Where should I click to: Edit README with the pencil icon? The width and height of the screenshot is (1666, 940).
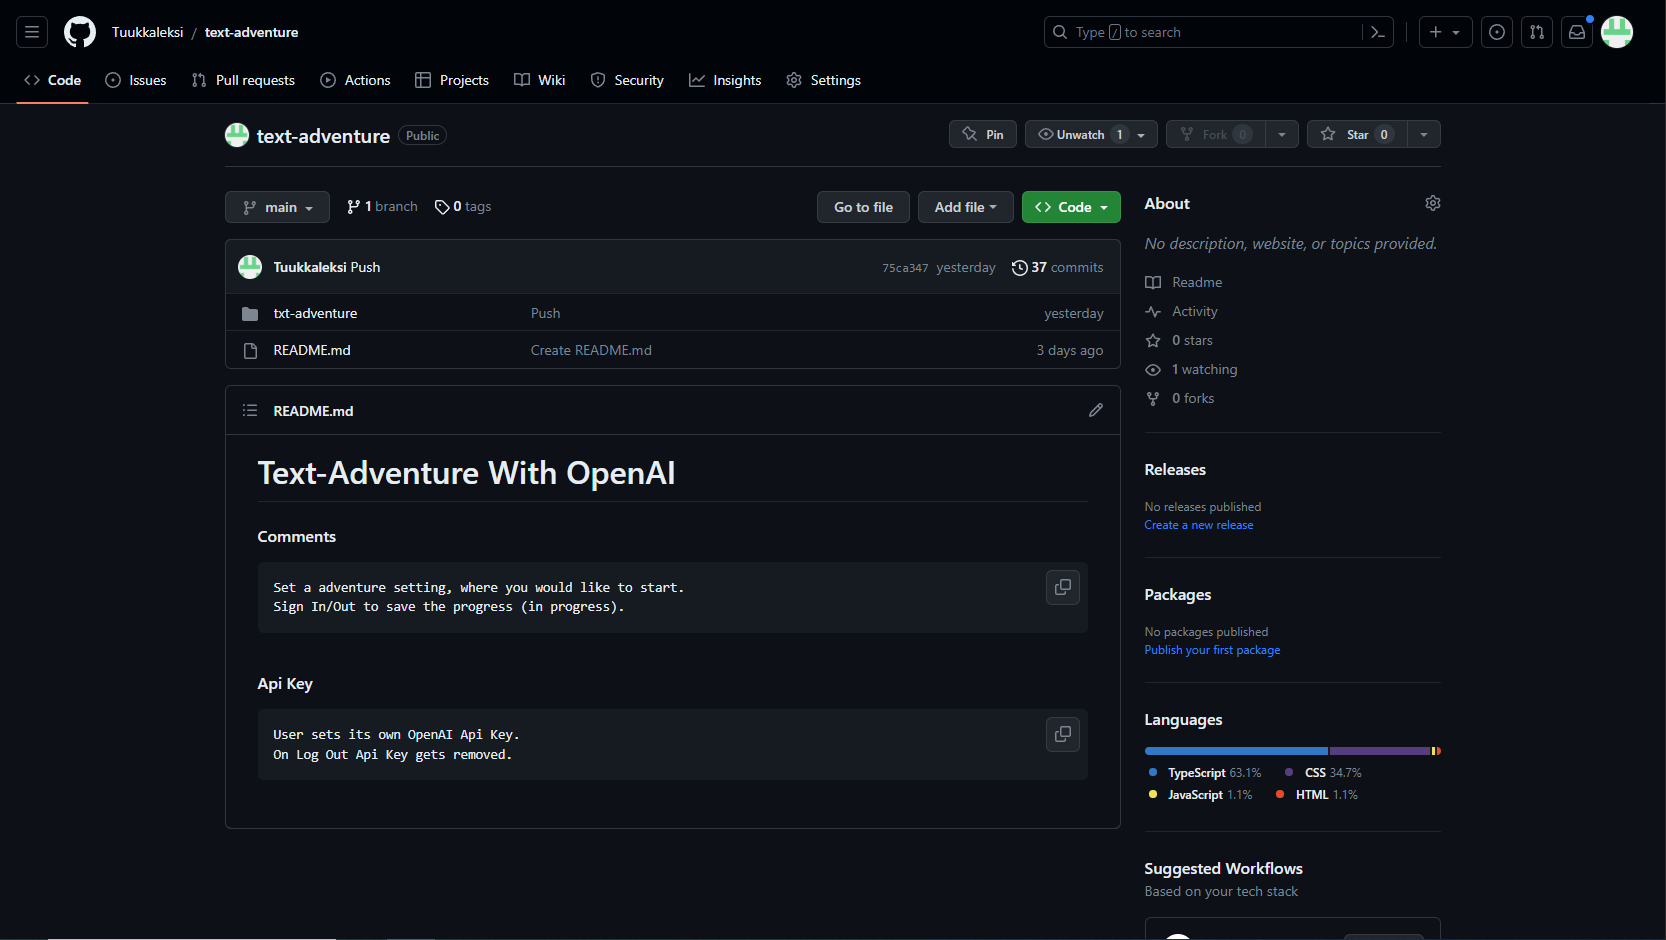point(1096,410)
